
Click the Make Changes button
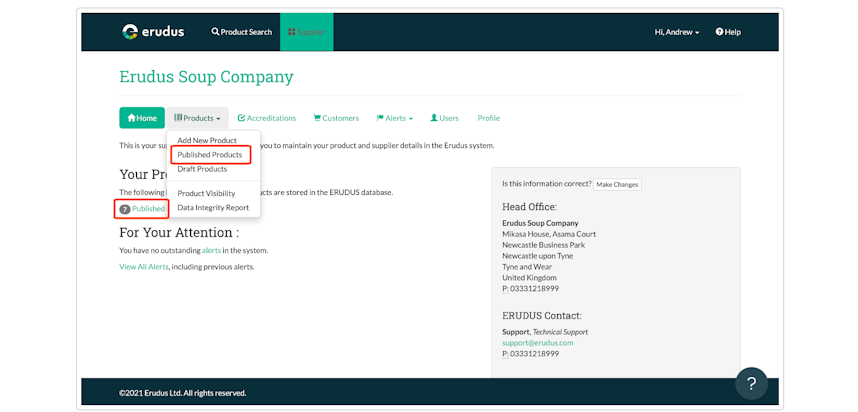(x=617, y=184)
